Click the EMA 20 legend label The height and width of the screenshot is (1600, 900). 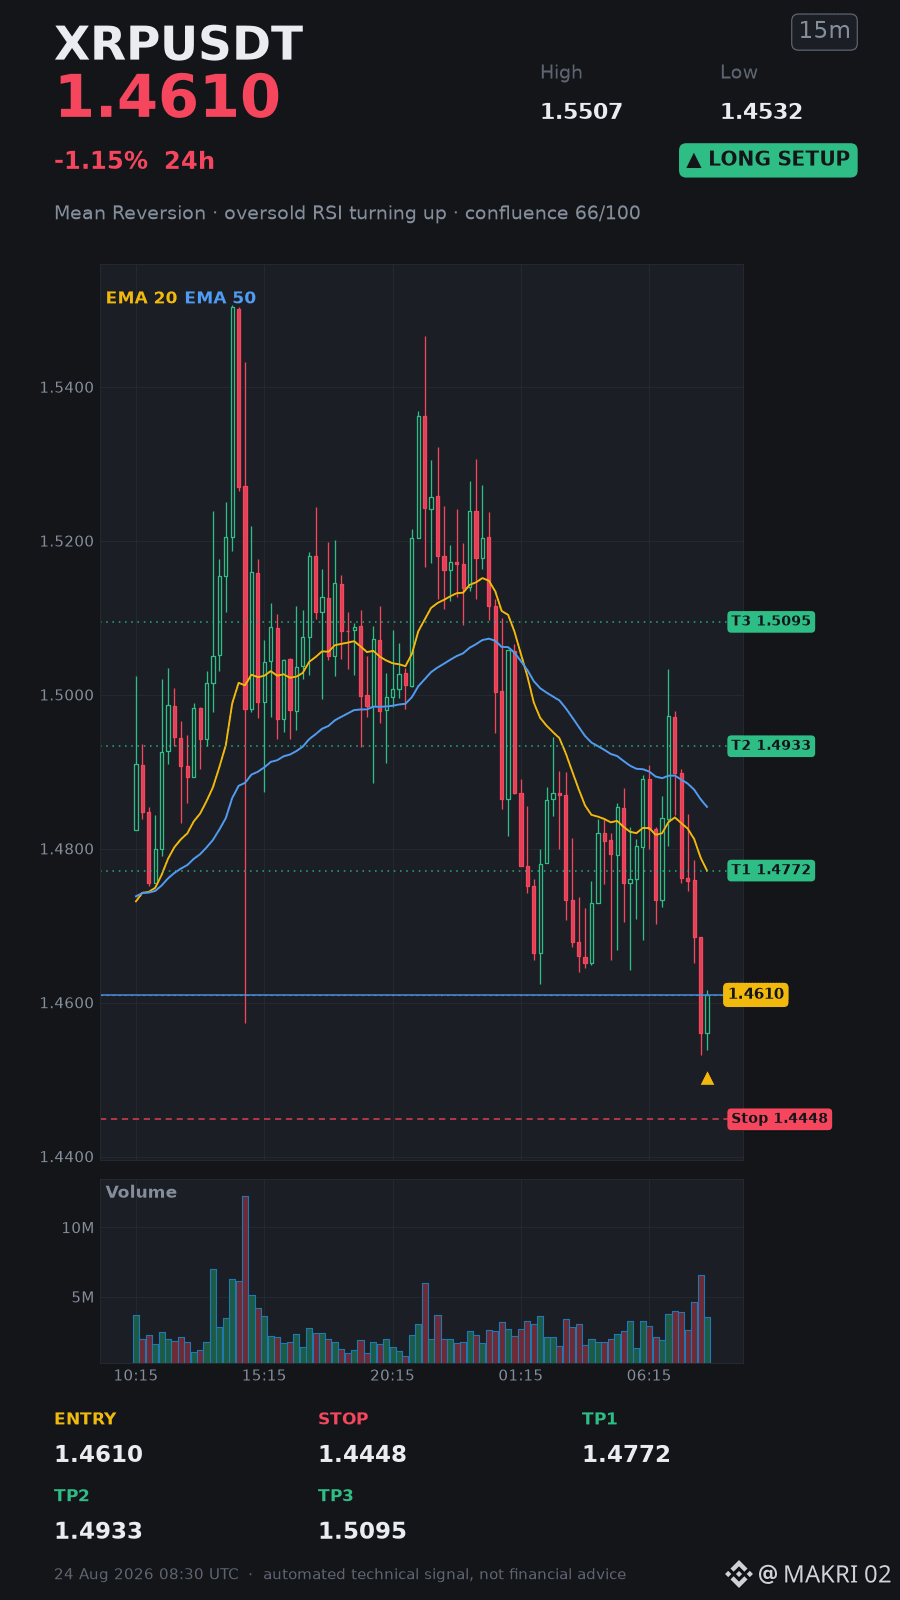click(141, 298)
